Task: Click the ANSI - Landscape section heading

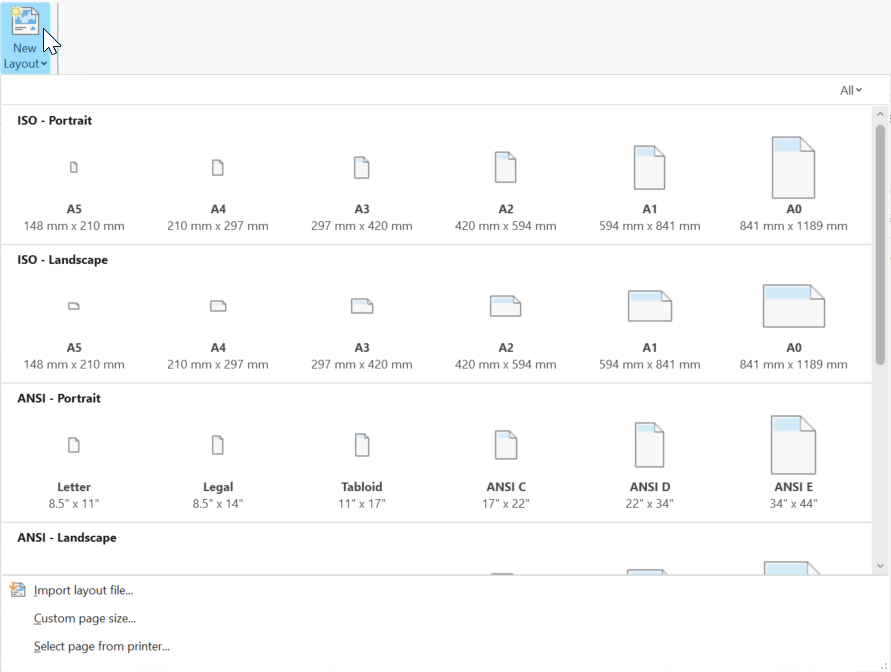Action: pos(67,537)
